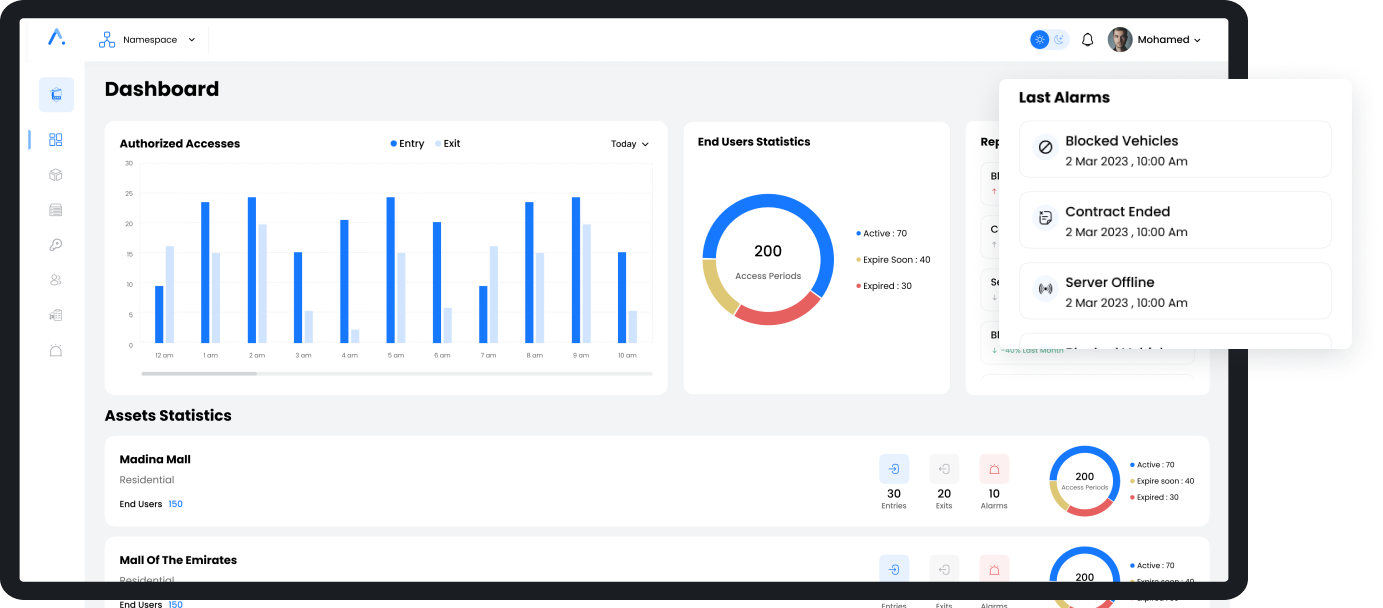The width and height of the screenshot is (1383, 608).
Task: Open the Server Offline alarm card
Action: point(1175,291)
